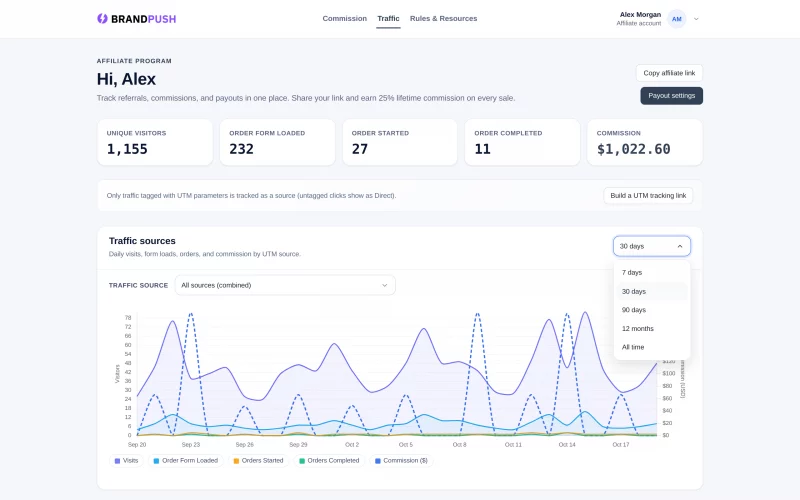Screen dimensions: 800x500
Task: Click Build a UTM tracking link
Action: tap(648, 195)
